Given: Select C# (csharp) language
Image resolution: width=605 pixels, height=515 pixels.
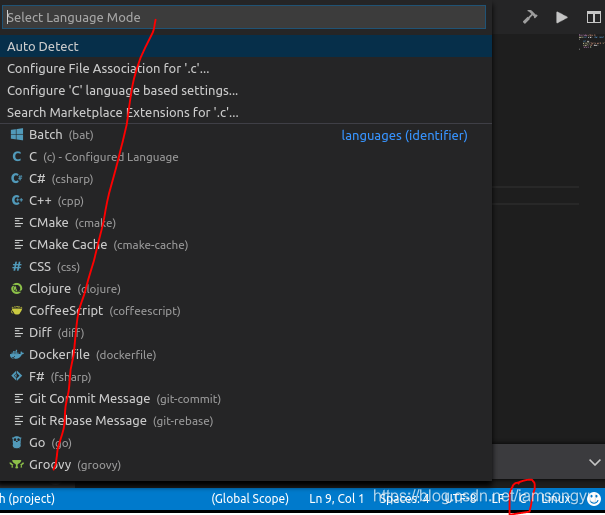Looking at the screenshot, I should [x=246, y=179].
